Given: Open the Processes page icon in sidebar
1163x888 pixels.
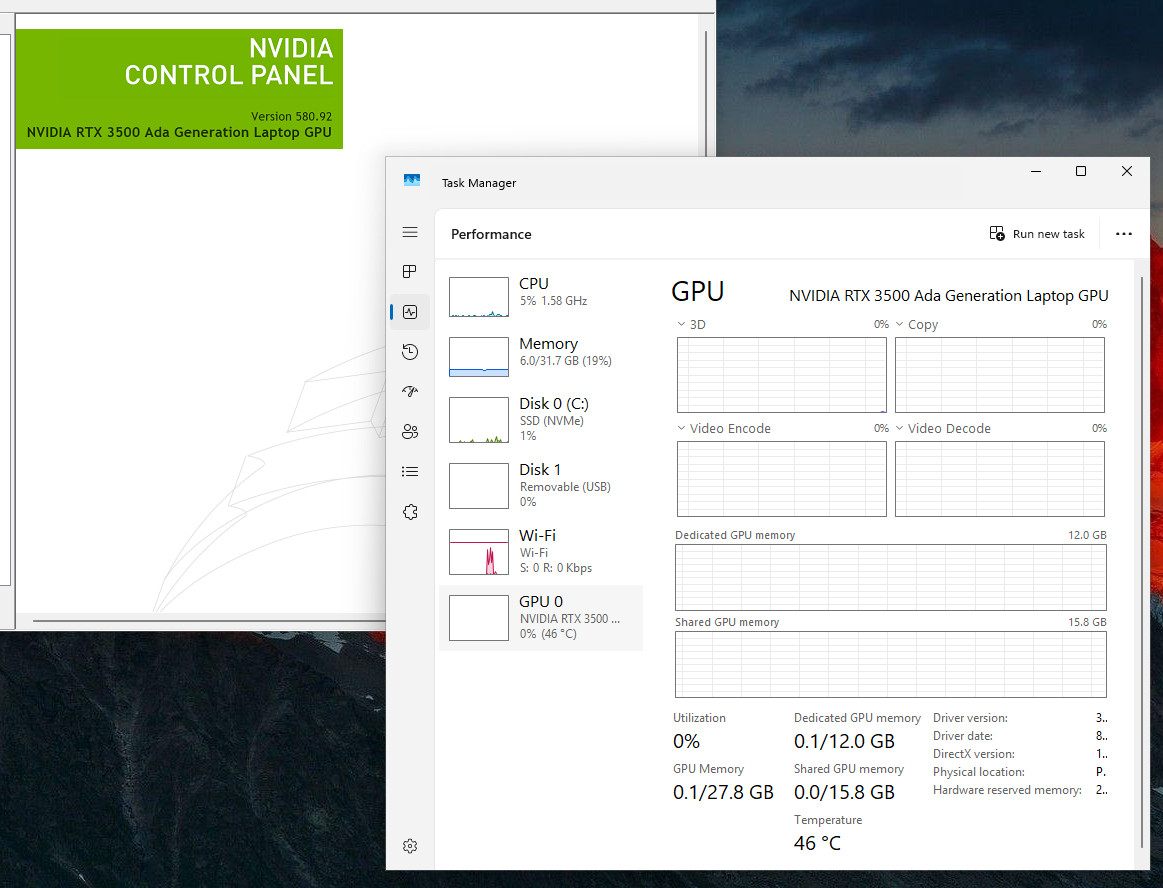Looking at the screenshot, I should pyautogui.click(x=409, y=272).
